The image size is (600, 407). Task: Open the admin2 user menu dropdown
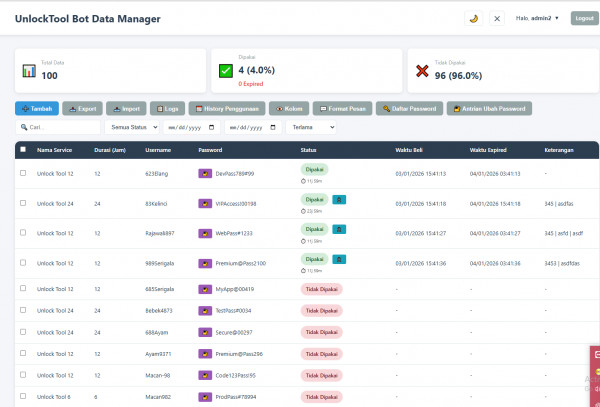click(537, 18)
